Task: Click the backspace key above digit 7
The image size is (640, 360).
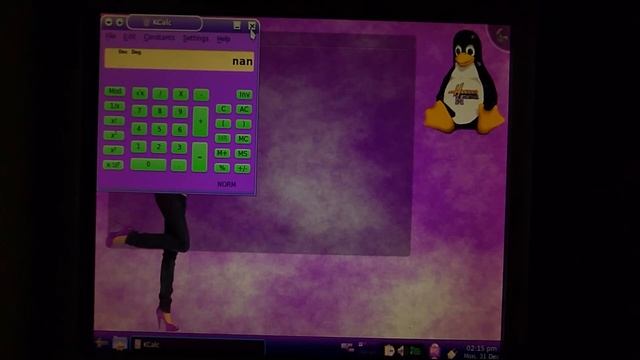Action: point(140,93)
